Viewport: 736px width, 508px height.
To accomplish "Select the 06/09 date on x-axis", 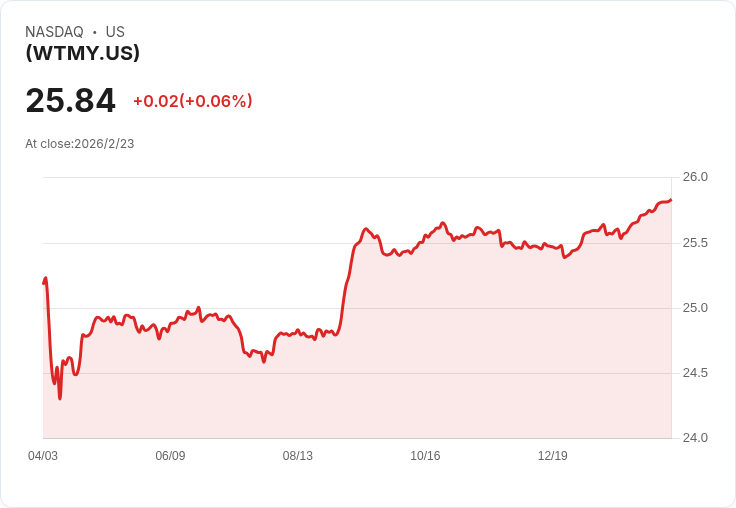I will pos(170,456).
